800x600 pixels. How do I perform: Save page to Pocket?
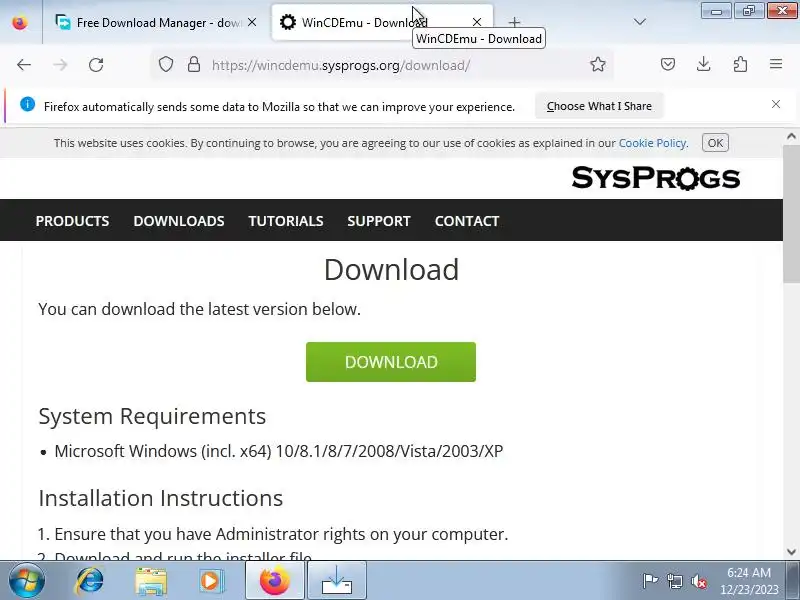[668, 64]
